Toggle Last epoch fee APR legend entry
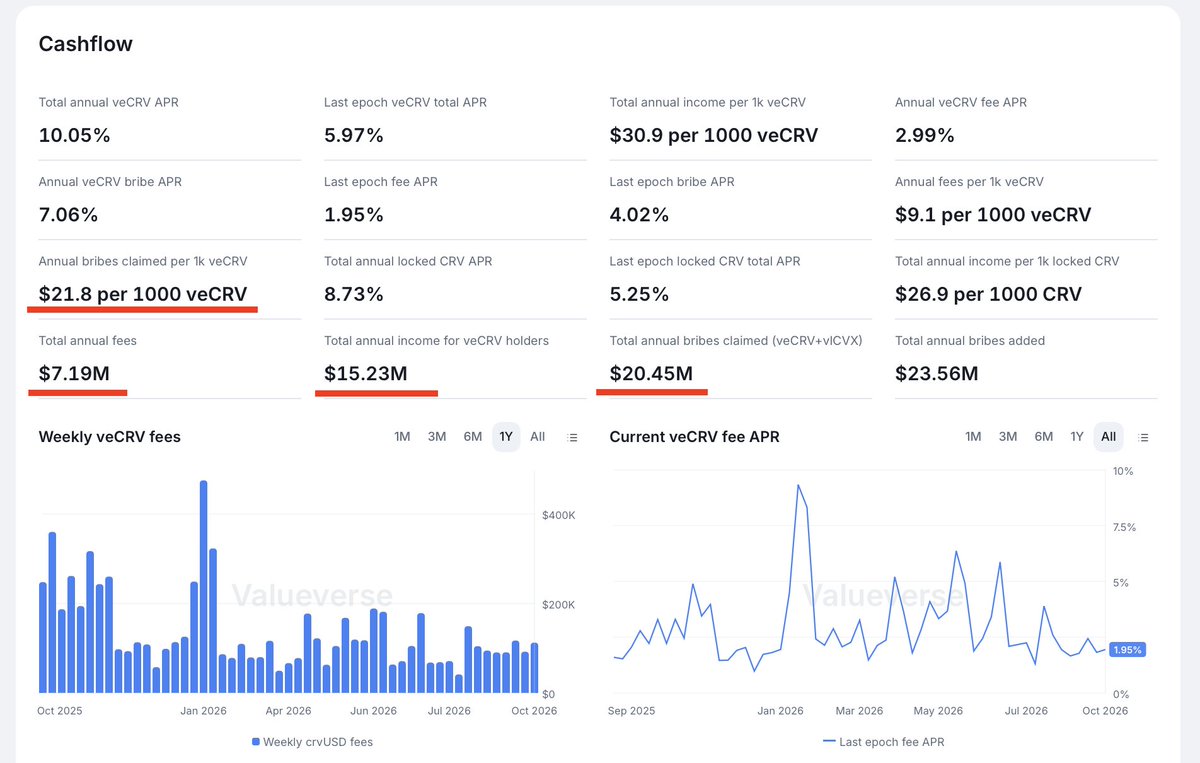 tap(883, 742)
